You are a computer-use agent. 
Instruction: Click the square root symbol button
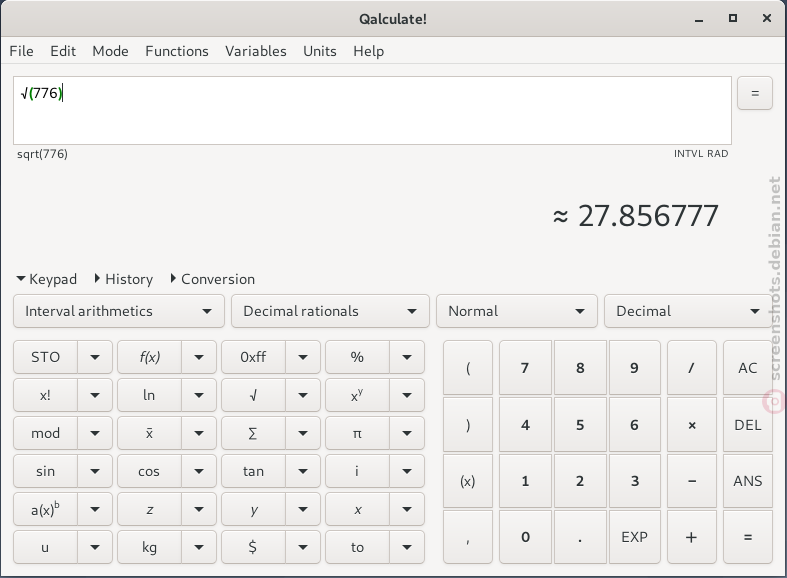[x=253, y=395]
